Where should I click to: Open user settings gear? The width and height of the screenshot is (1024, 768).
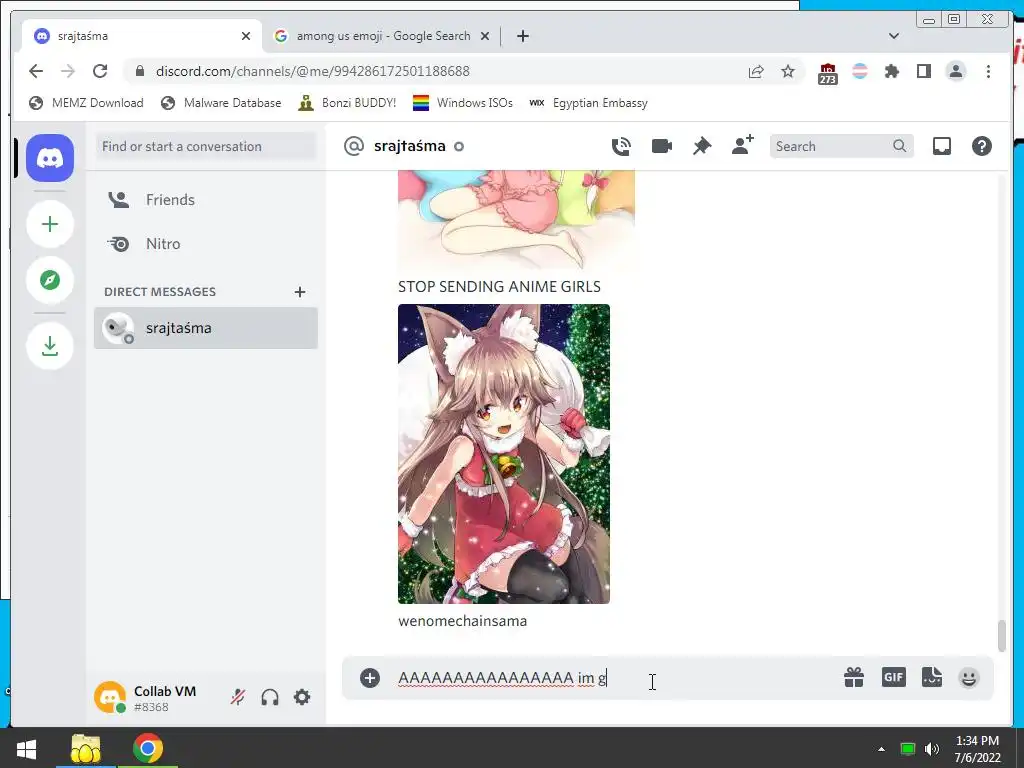point(302,697)
